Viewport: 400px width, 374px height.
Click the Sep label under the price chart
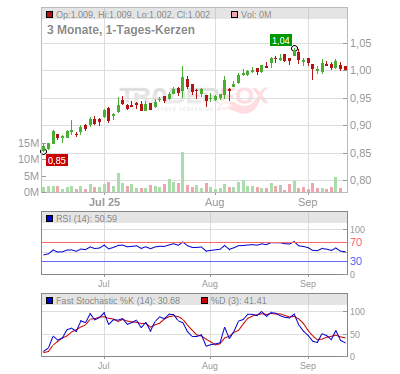point(308,202)
